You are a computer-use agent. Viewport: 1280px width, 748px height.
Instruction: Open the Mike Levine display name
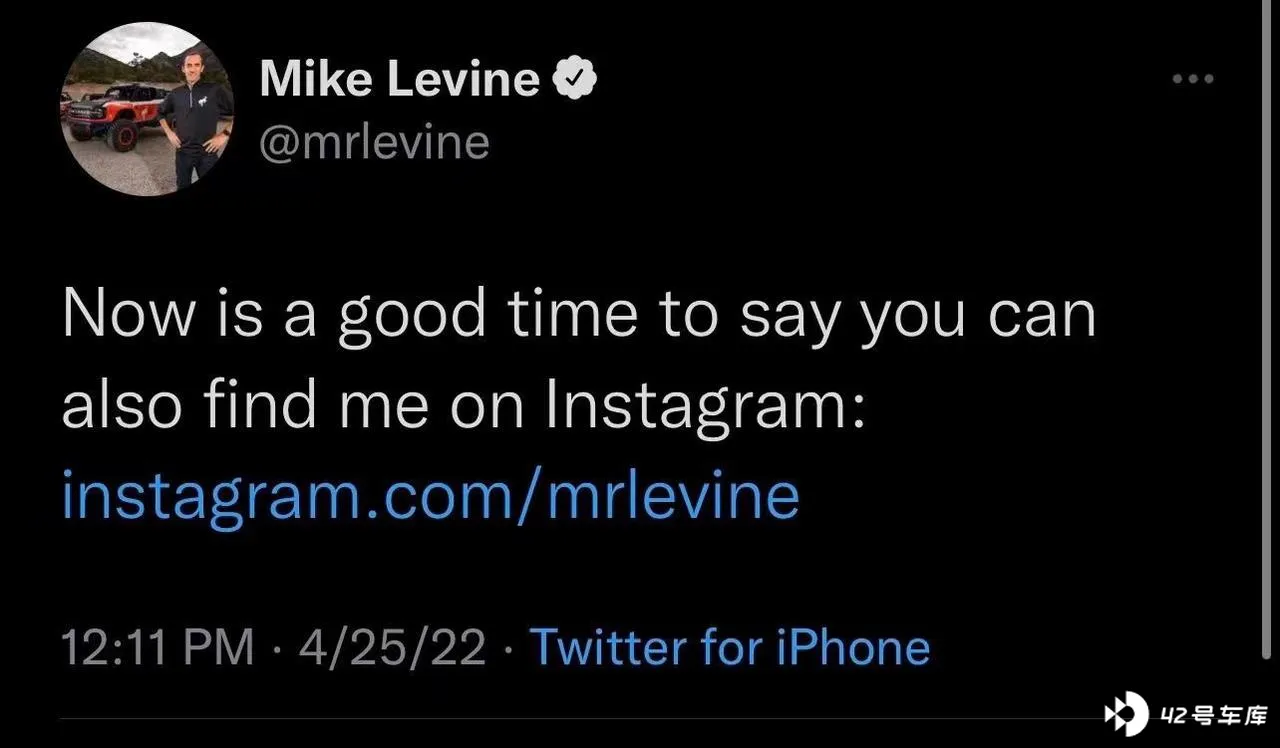point(400,79)
